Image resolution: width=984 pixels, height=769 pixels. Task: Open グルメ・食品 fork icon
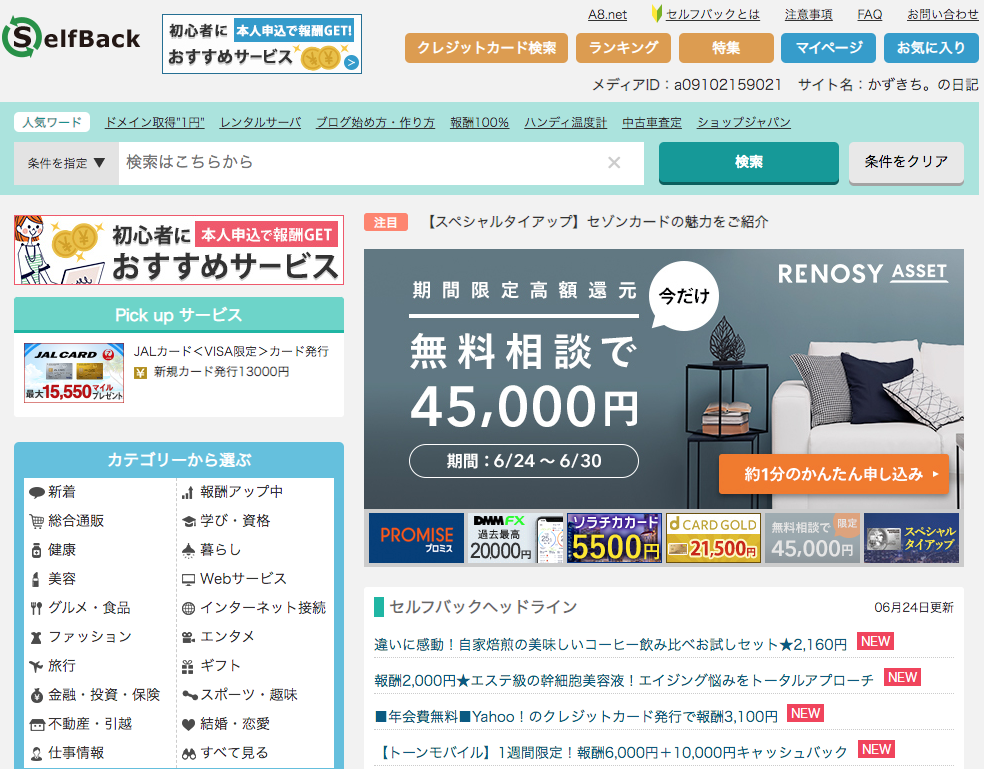point(36,608)
